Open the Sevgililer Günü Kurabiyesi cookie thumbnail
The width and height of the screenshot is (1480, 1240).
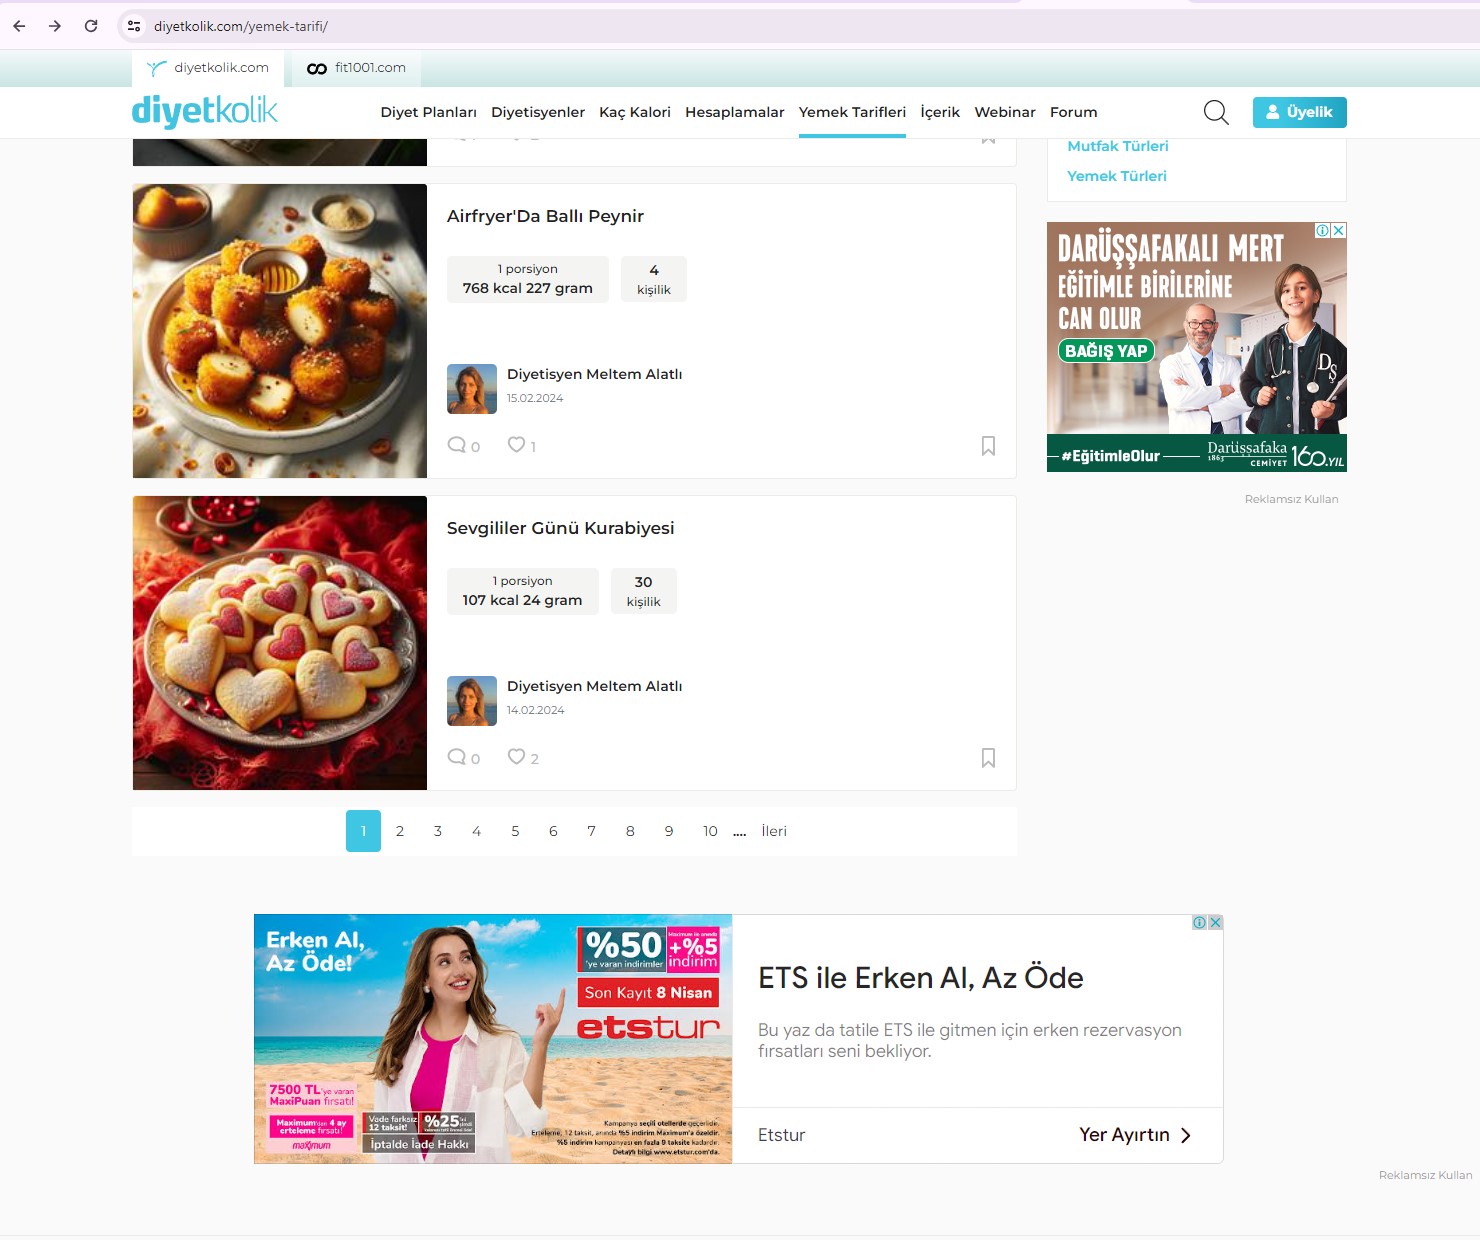(280, 643)
